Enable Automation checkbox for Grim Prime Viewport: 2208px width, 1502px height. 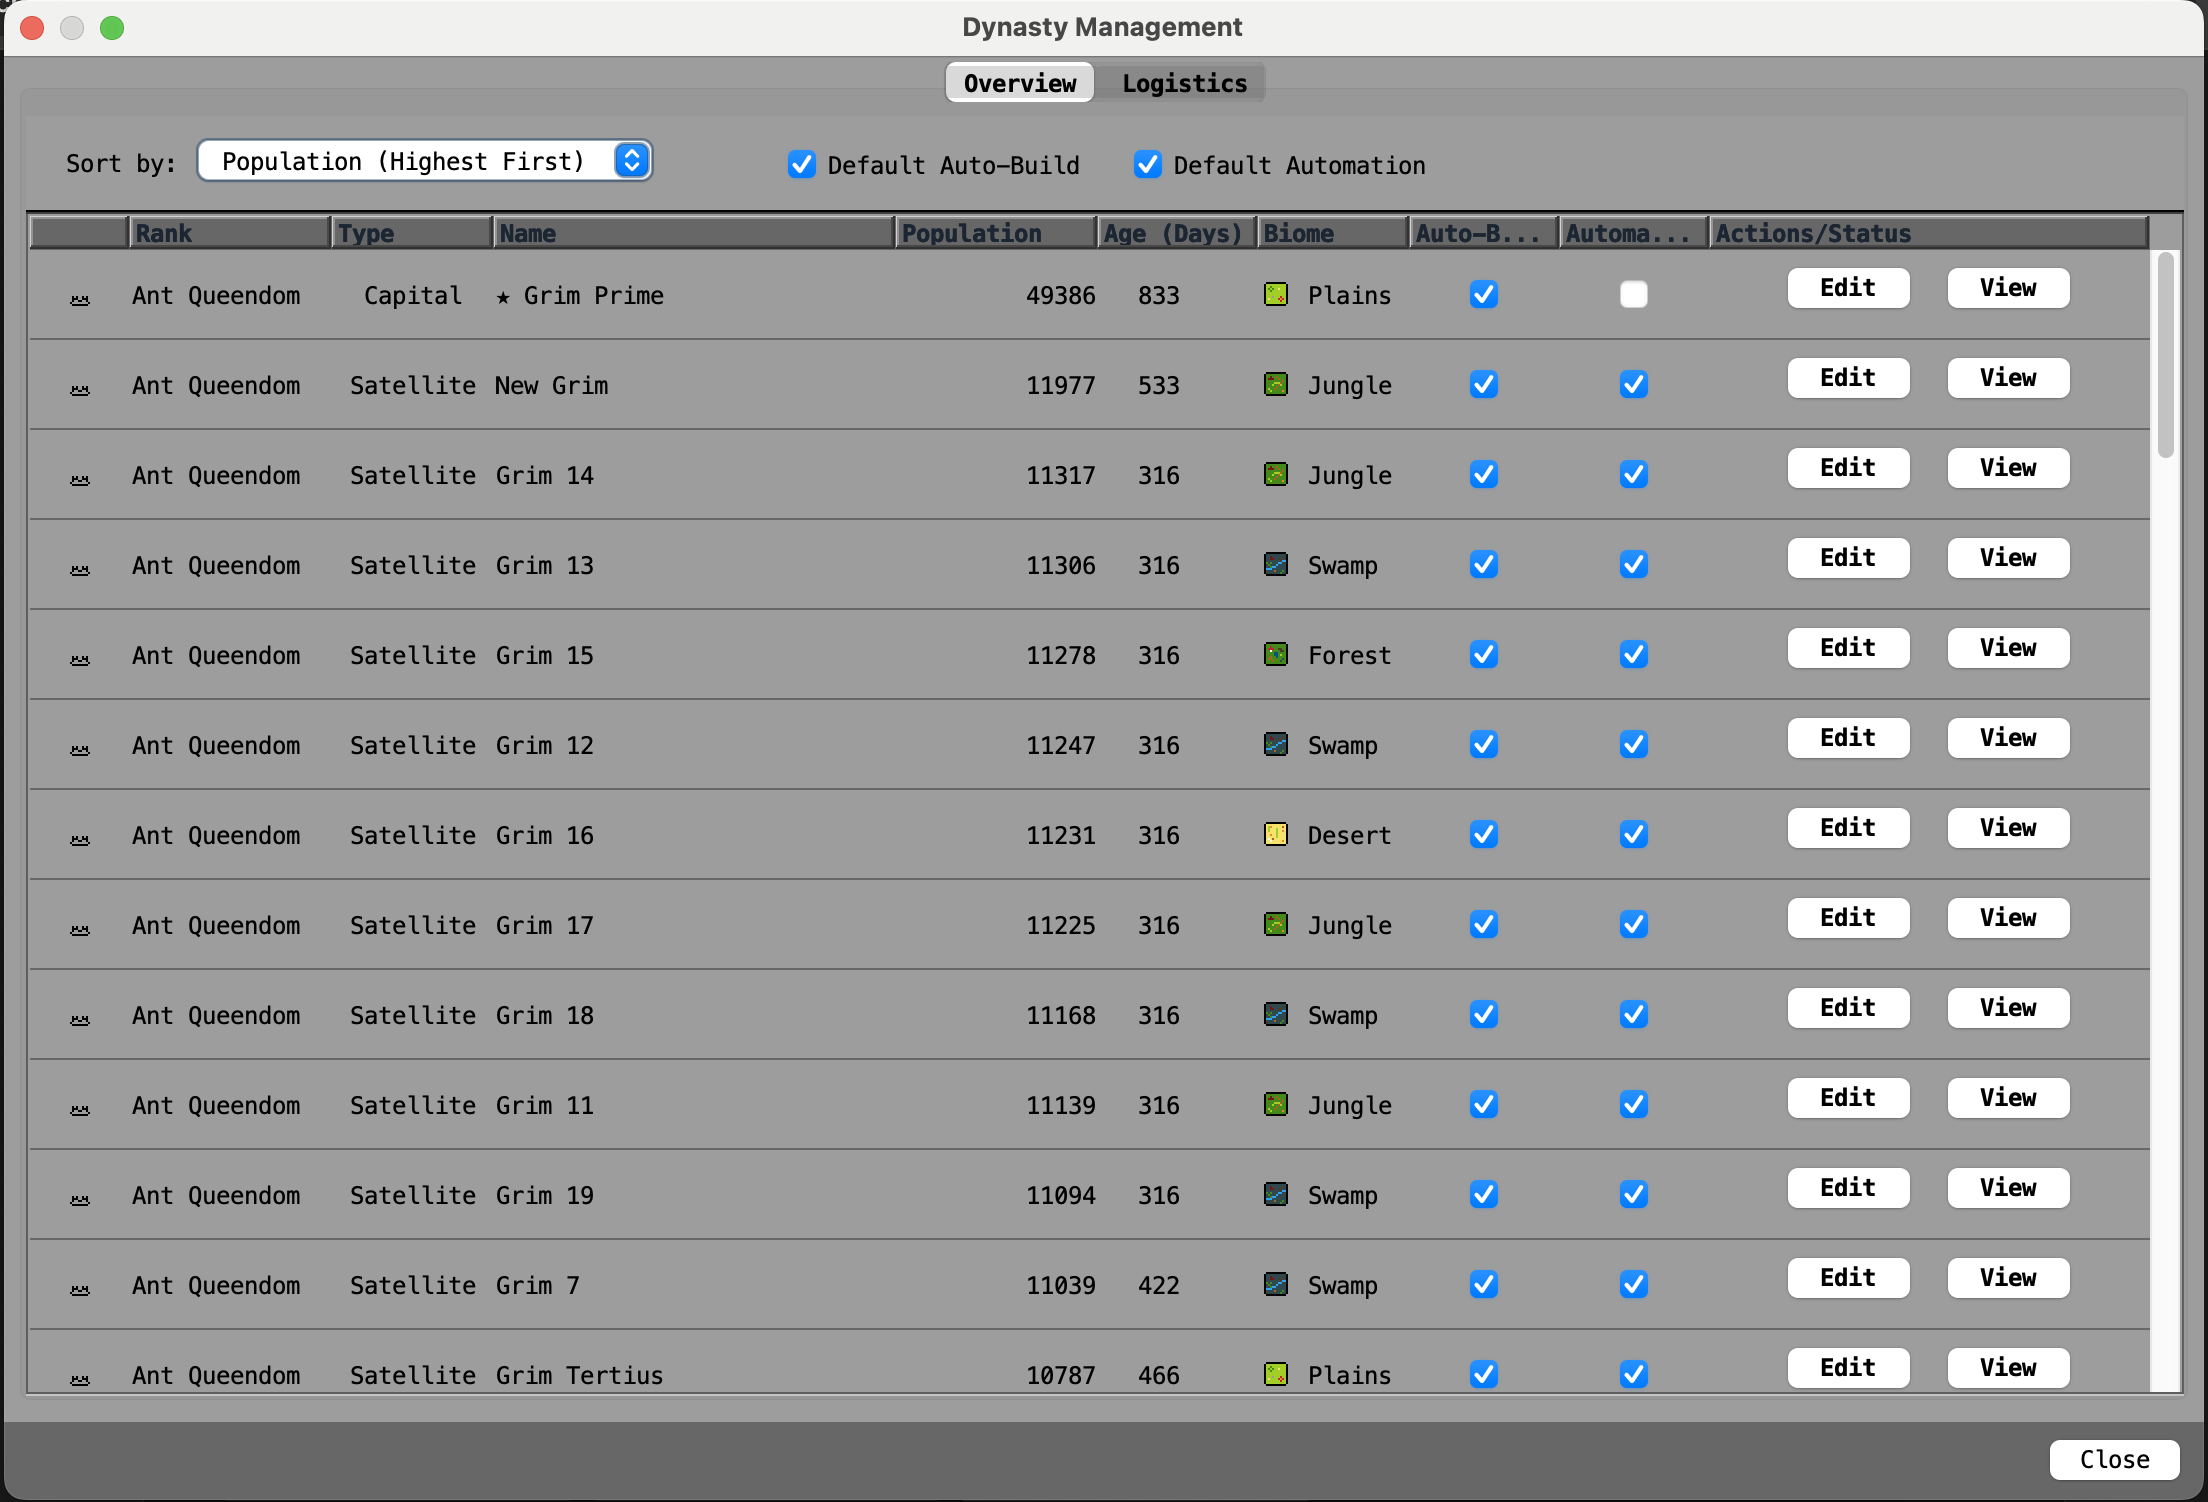coord(1633,294)
